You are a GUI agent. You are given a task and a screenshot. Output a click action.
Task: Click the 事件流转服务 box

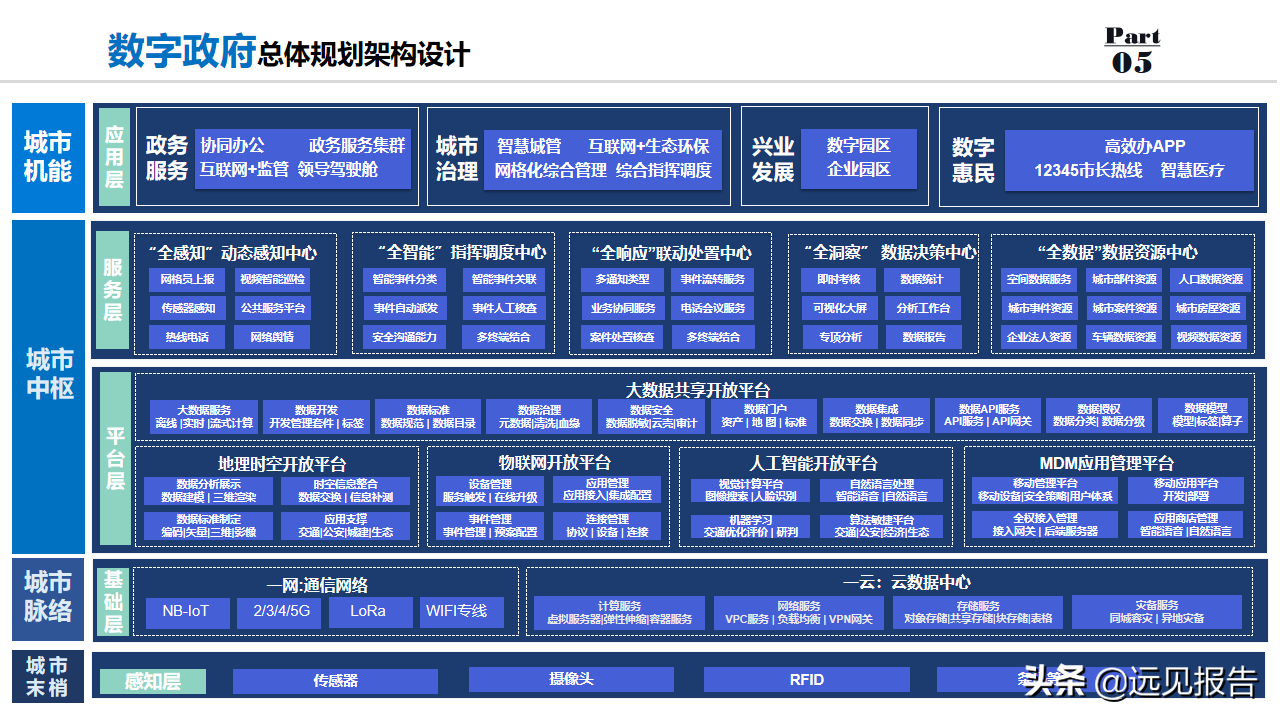[x=713, y=279]
